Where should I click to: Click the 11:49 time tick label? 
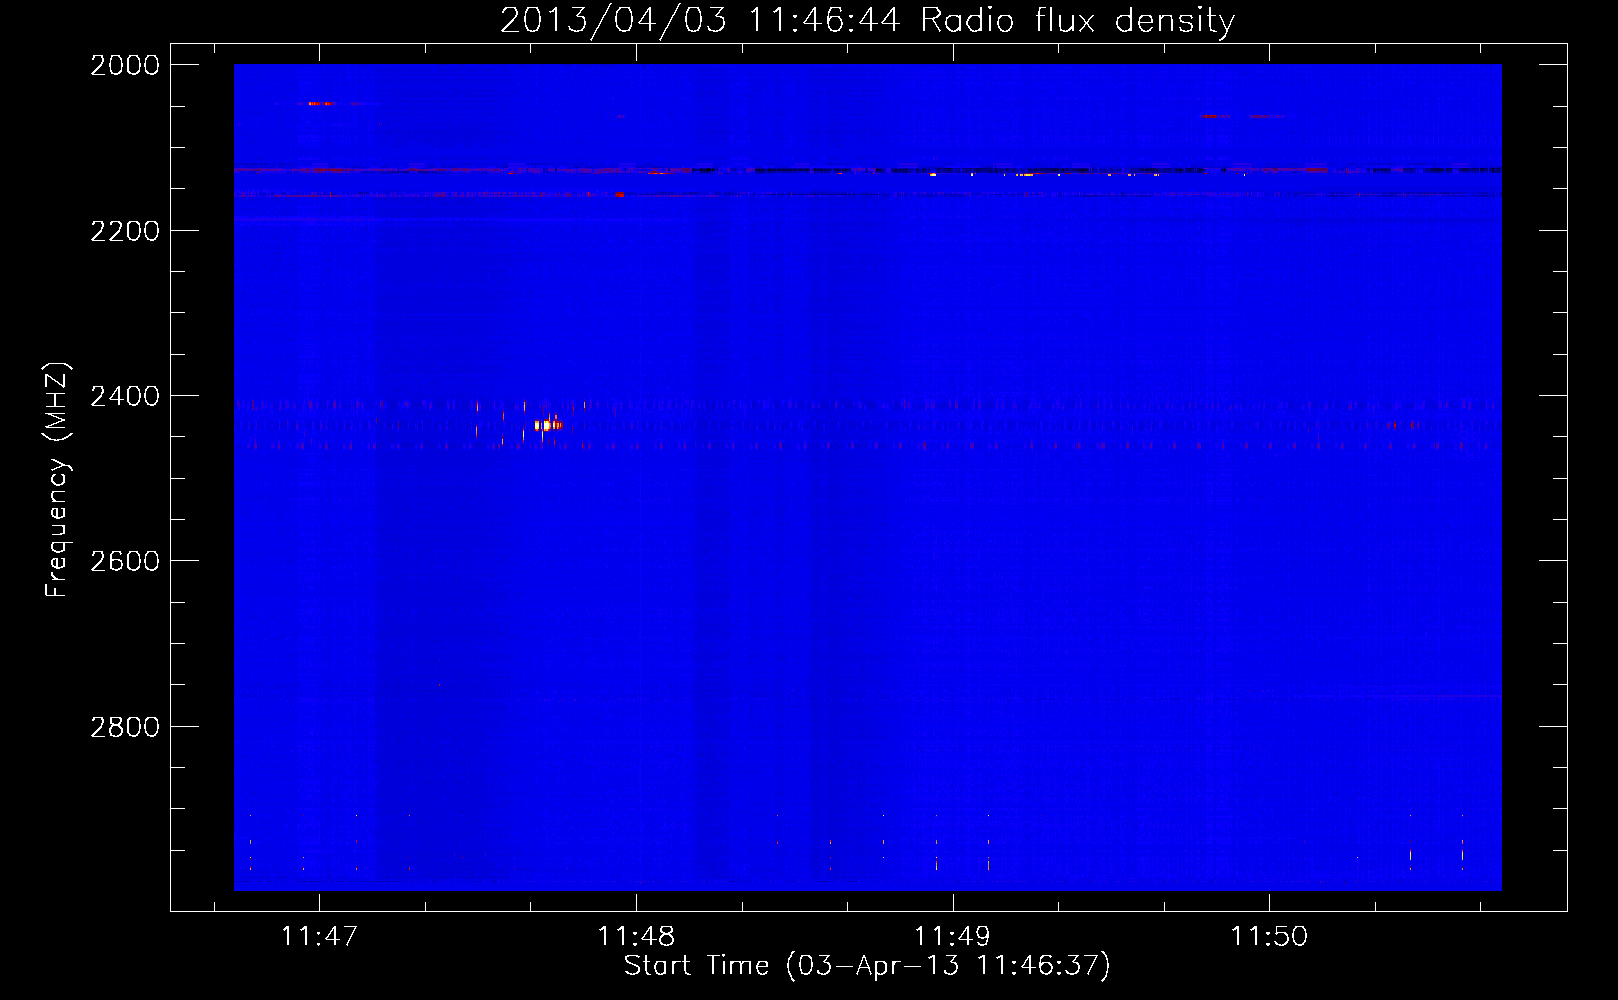(952, 936)
